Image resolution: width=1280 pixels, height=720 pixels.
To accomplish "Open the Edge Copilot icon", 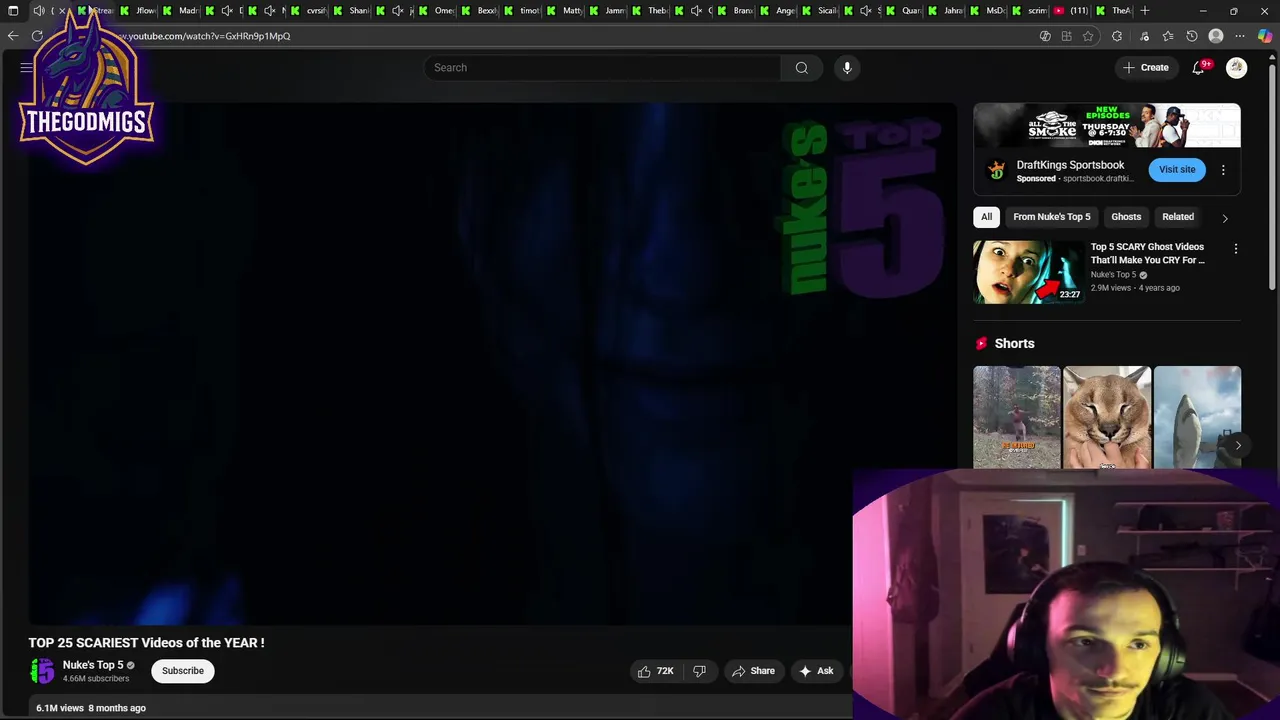I will [x=1265, y=36].
